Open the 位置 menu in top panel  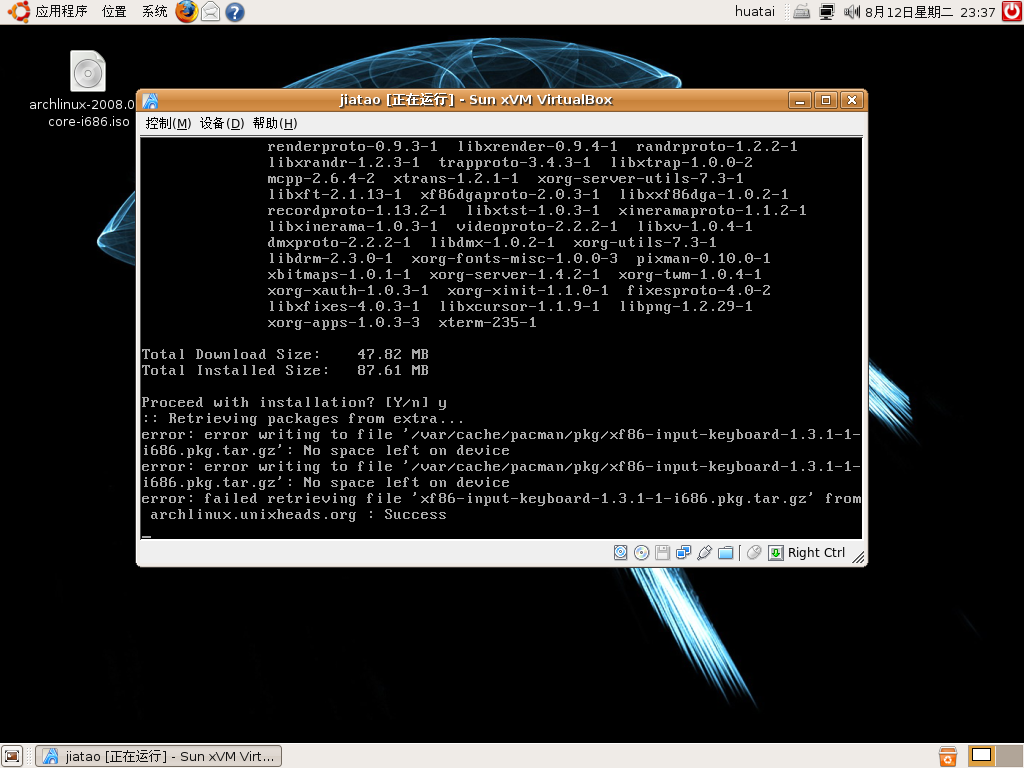pyautogui.click(x=114, y=11)
